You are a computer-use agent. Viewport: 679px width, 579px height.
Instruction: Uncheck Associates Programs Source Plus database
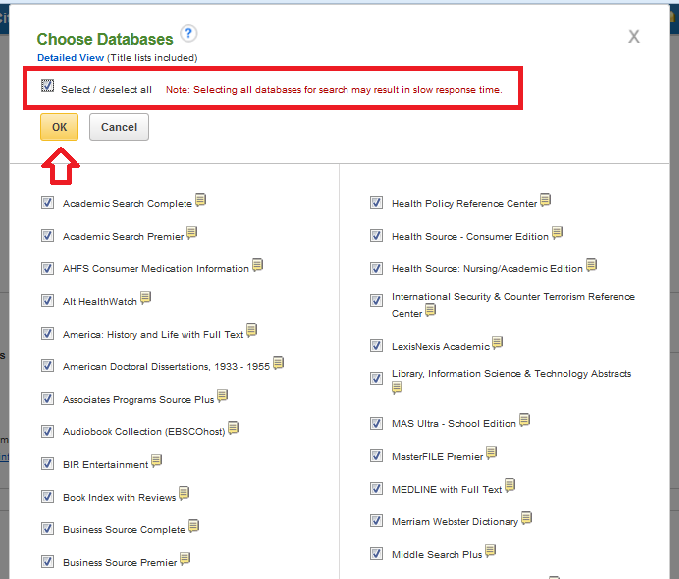pos(47,398)
